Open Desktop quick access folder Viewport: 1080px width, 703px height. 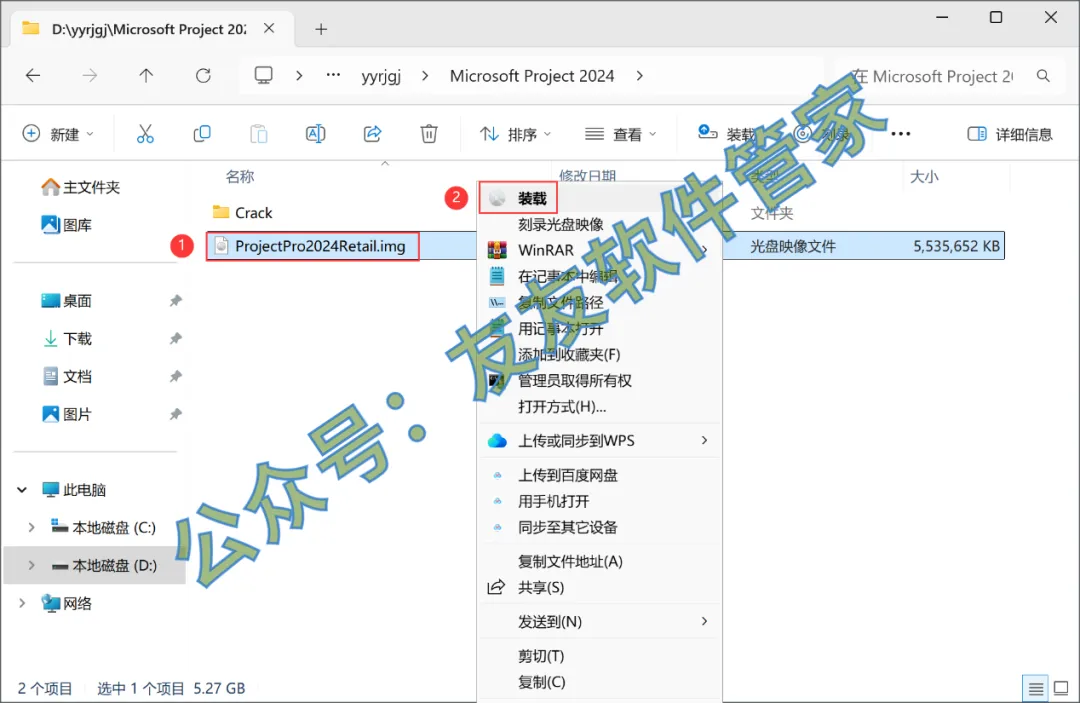point(66,301)
